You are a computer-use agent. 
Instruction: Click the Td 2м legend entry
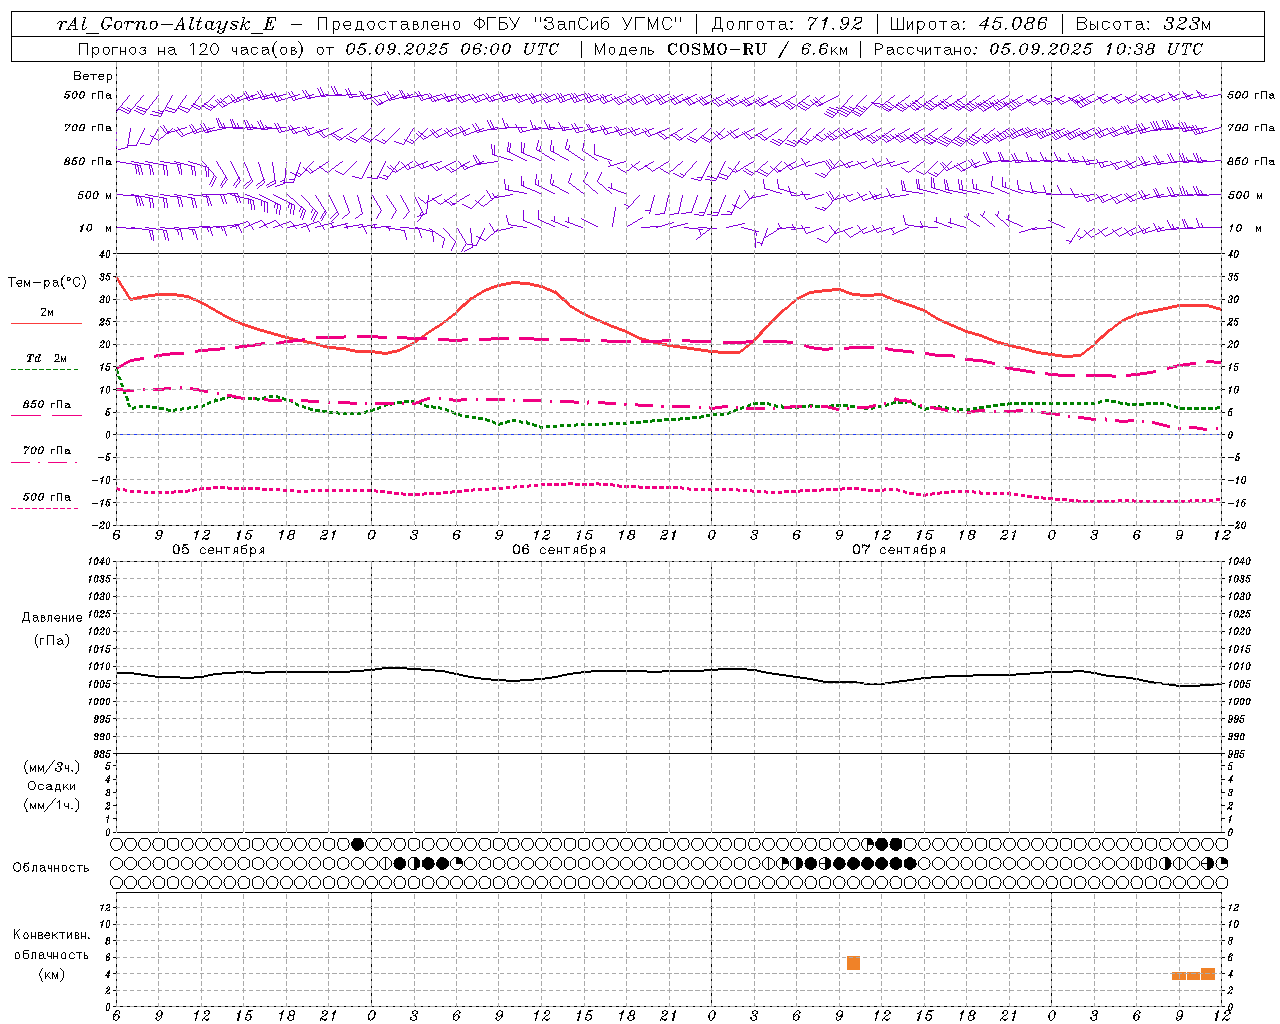47,358
